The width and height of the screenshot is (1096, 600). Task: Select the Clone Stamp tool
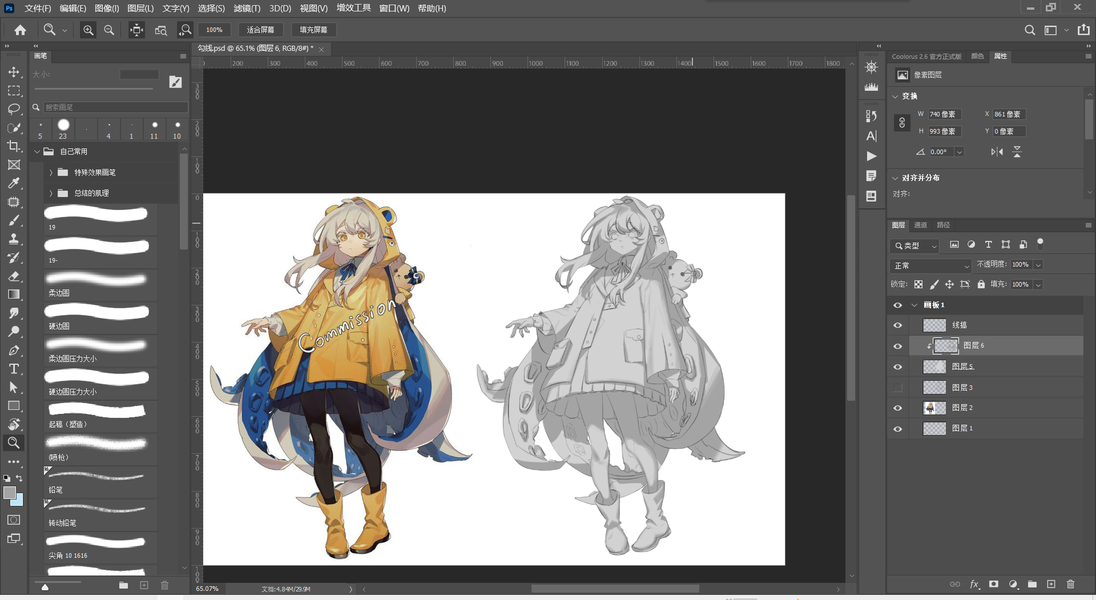coord(13,239)
